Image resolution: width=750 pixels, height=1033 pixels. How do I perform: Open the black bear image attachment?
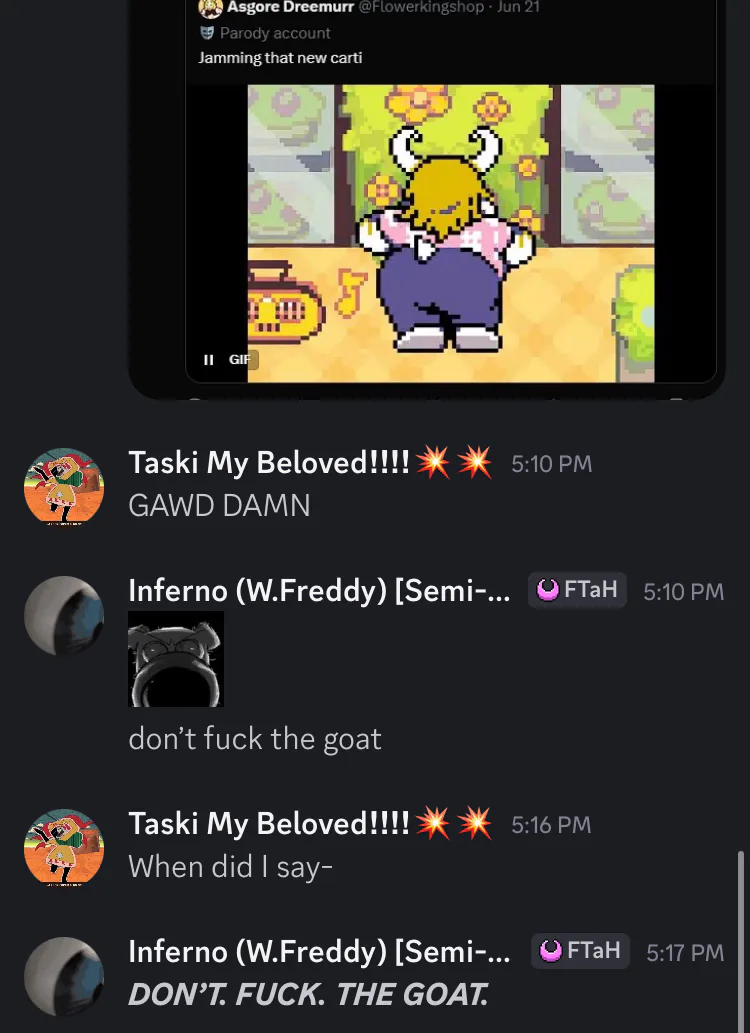pyautogui.click(x=176, y=659)
